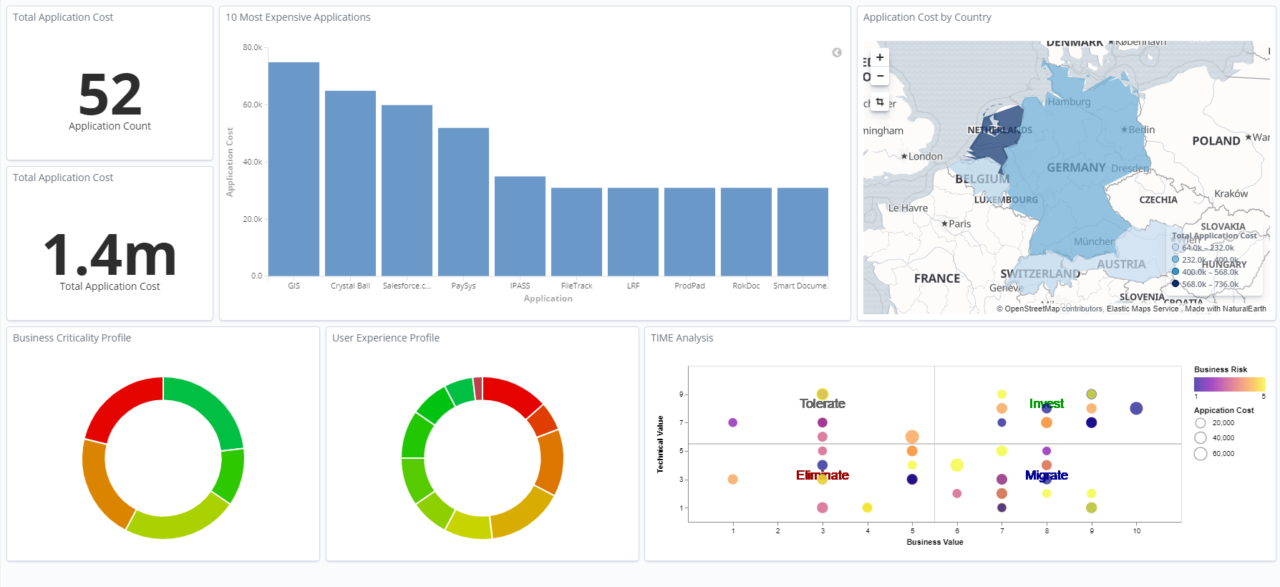Image resolution: width=1280 pixels, height=587 pixels.
Task: Click the Business Risk color gradient bar
Action: (x=1229, y=384)
